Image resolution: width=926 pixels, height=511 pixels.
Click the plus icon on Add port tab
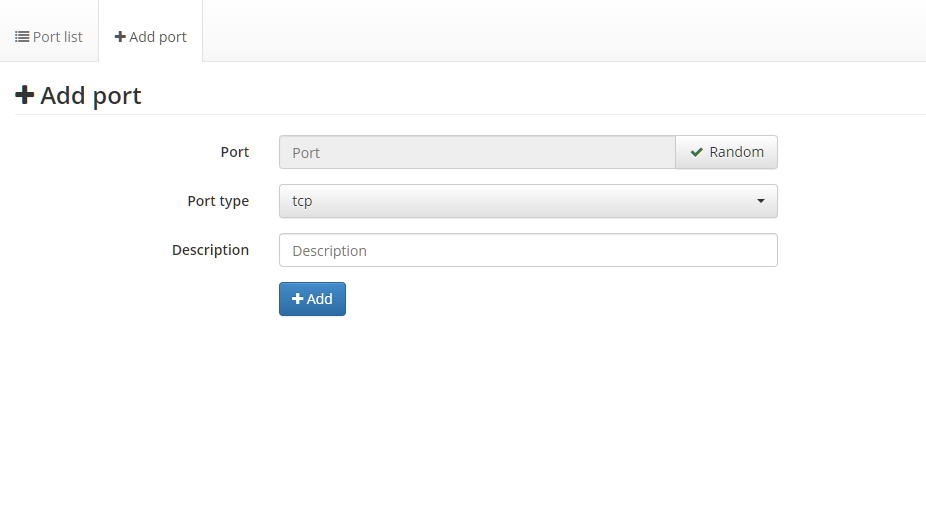click(120, 37)
